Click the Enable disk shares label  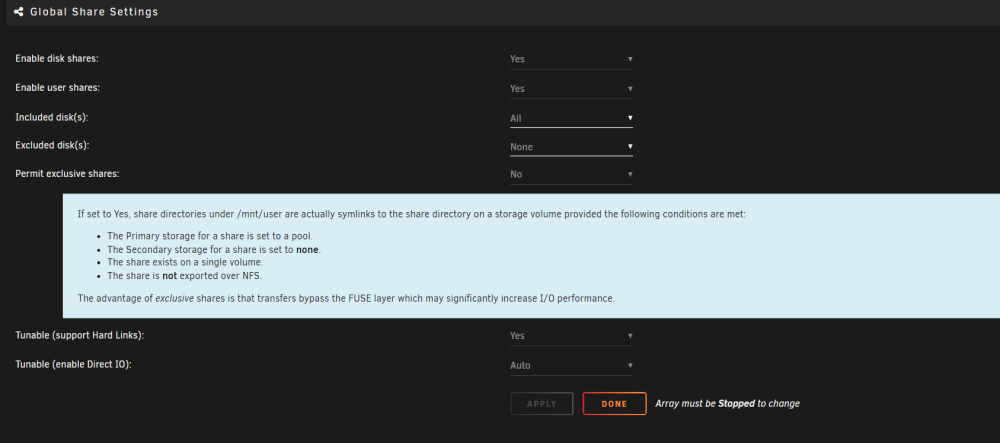(57, 59)
